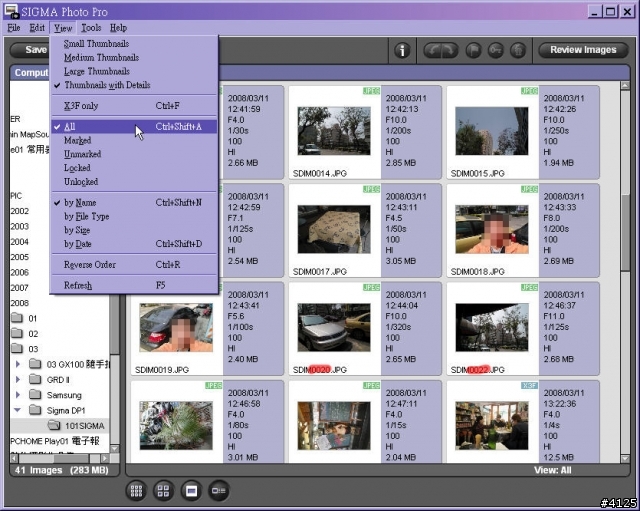Viewport: 640px width, 511px height.
Task: Click the thumbnail pane vertical scrollbar
Action: [x=625, y=233]
